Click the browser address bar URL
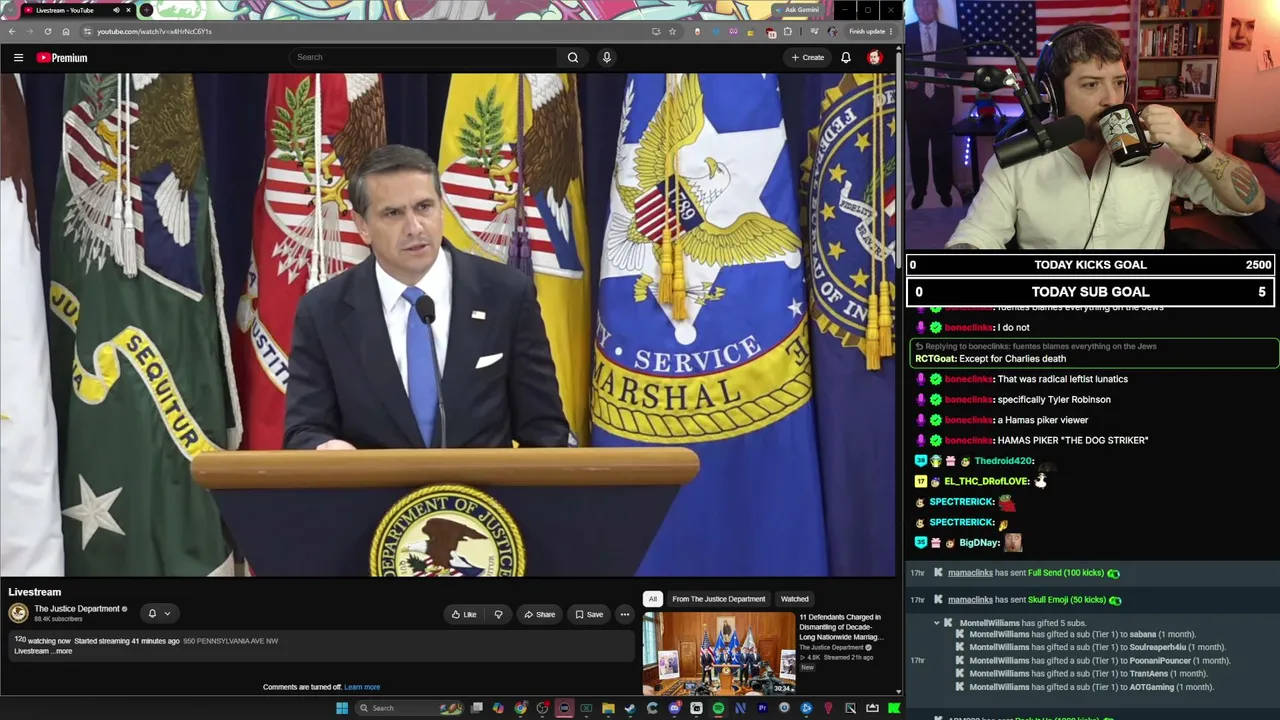The height and width of the screenshot is (720, 1280). 154,31
